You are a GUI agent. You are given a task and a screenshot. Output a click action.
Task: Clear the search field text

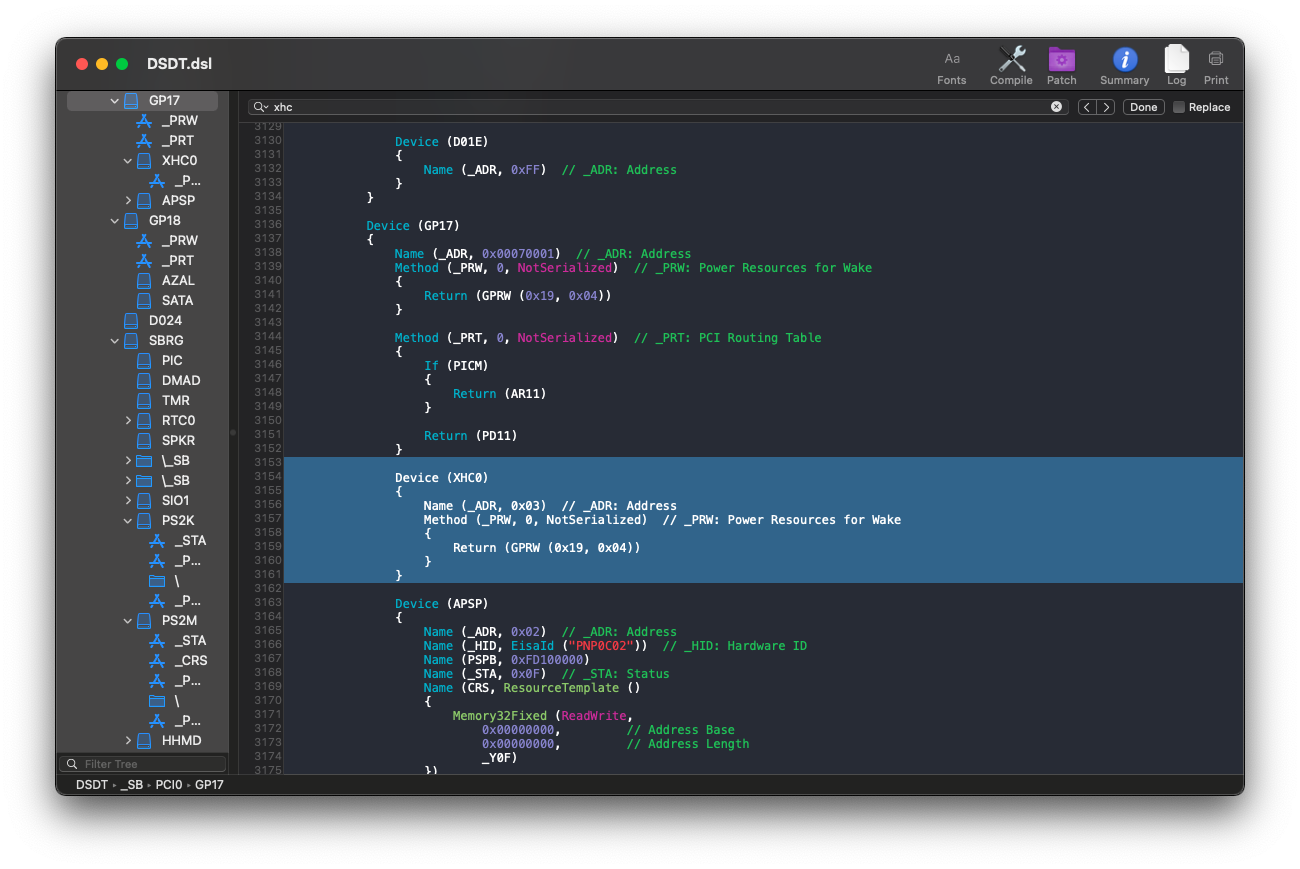point(1056,107)
